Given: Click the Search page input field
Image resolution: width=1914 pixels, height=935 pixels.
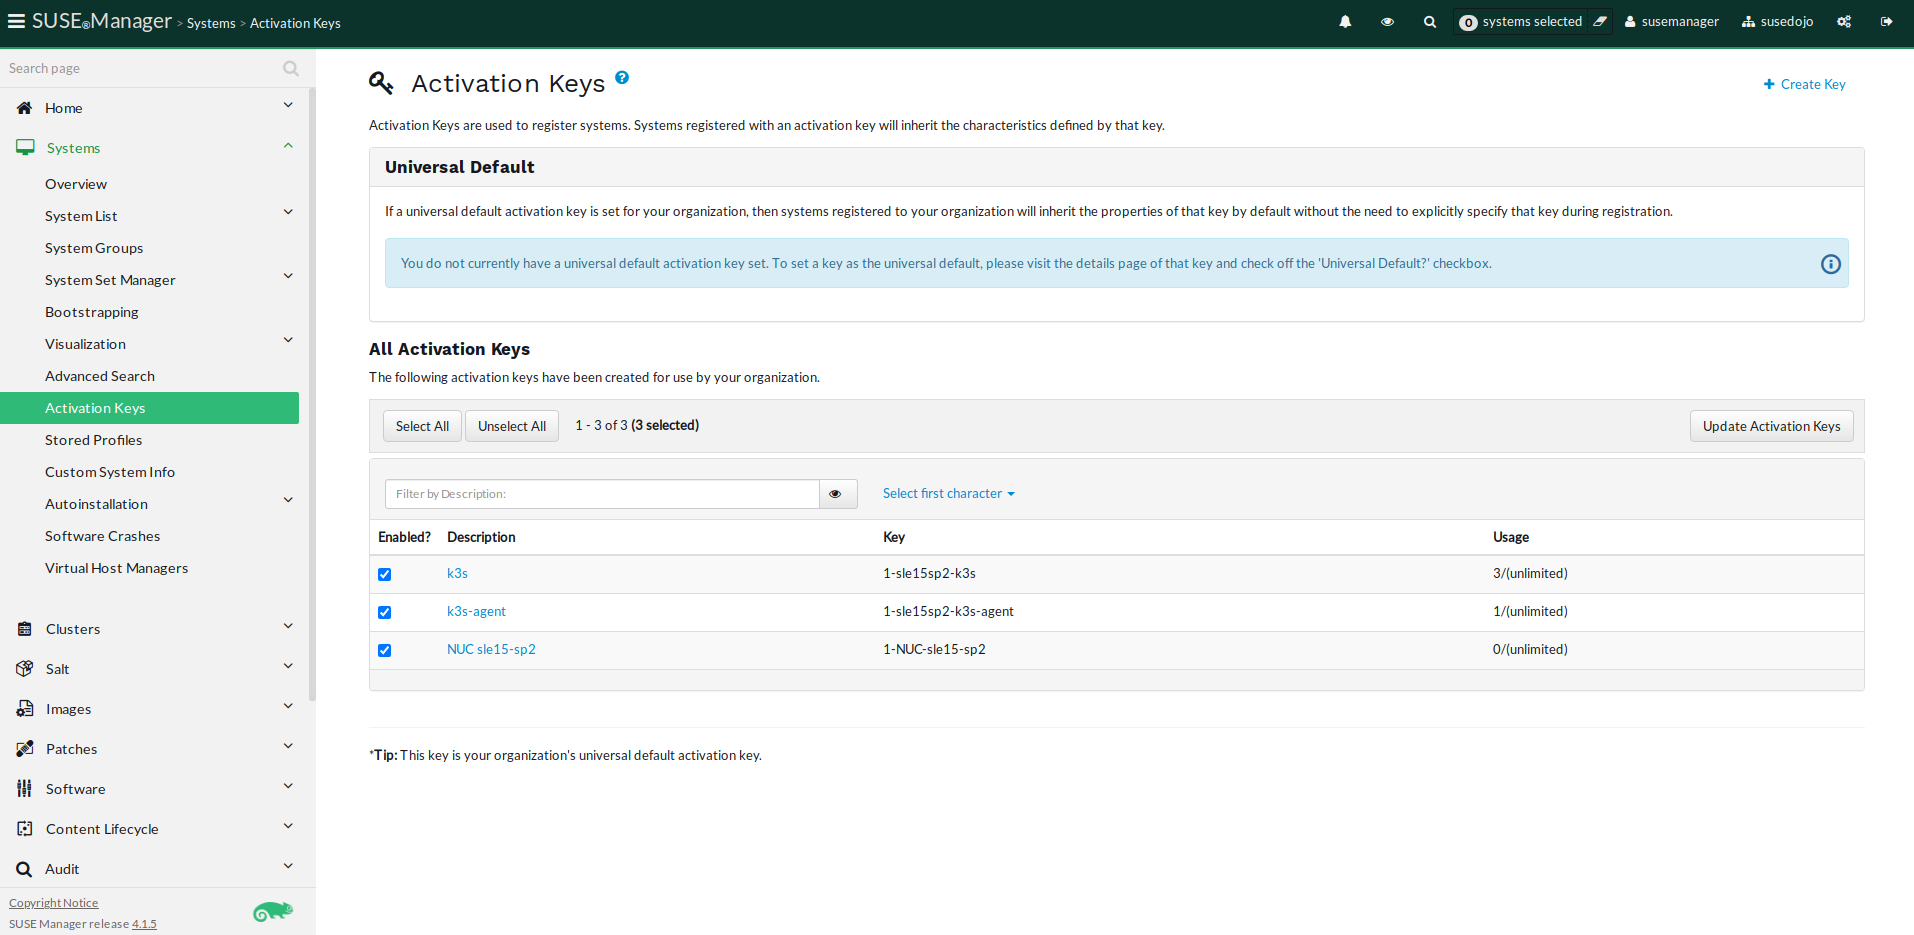Looking at the screenshot, I should [142, 68].
